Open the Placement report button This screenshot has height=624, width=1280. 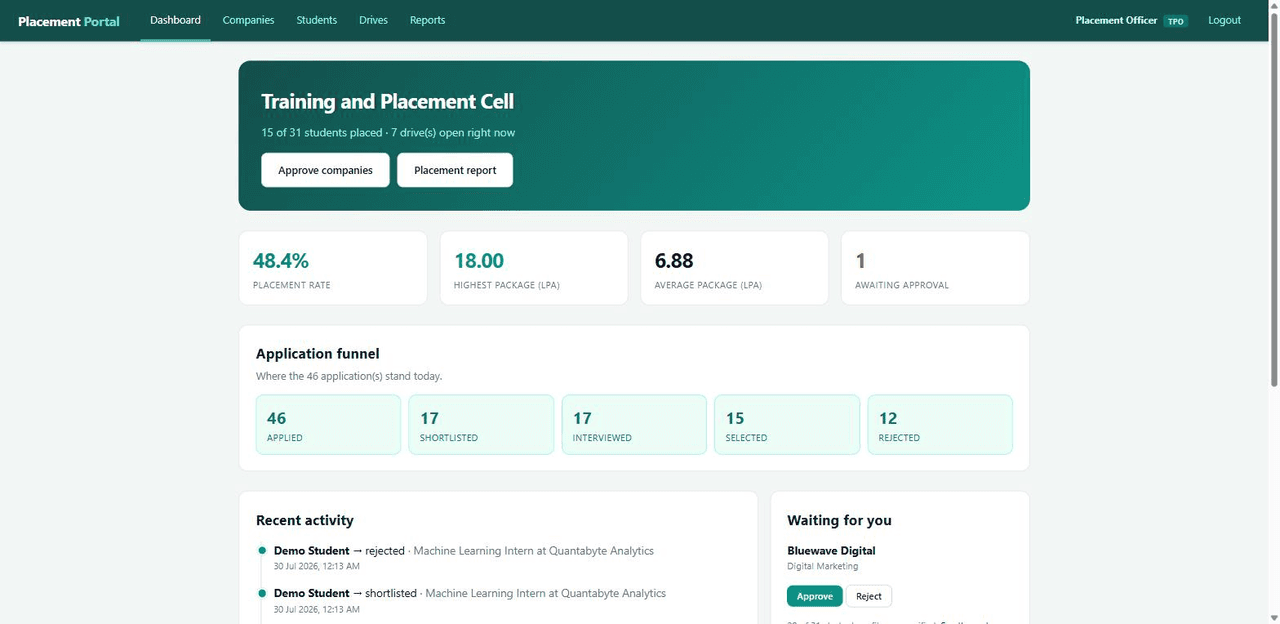(455, 170)
